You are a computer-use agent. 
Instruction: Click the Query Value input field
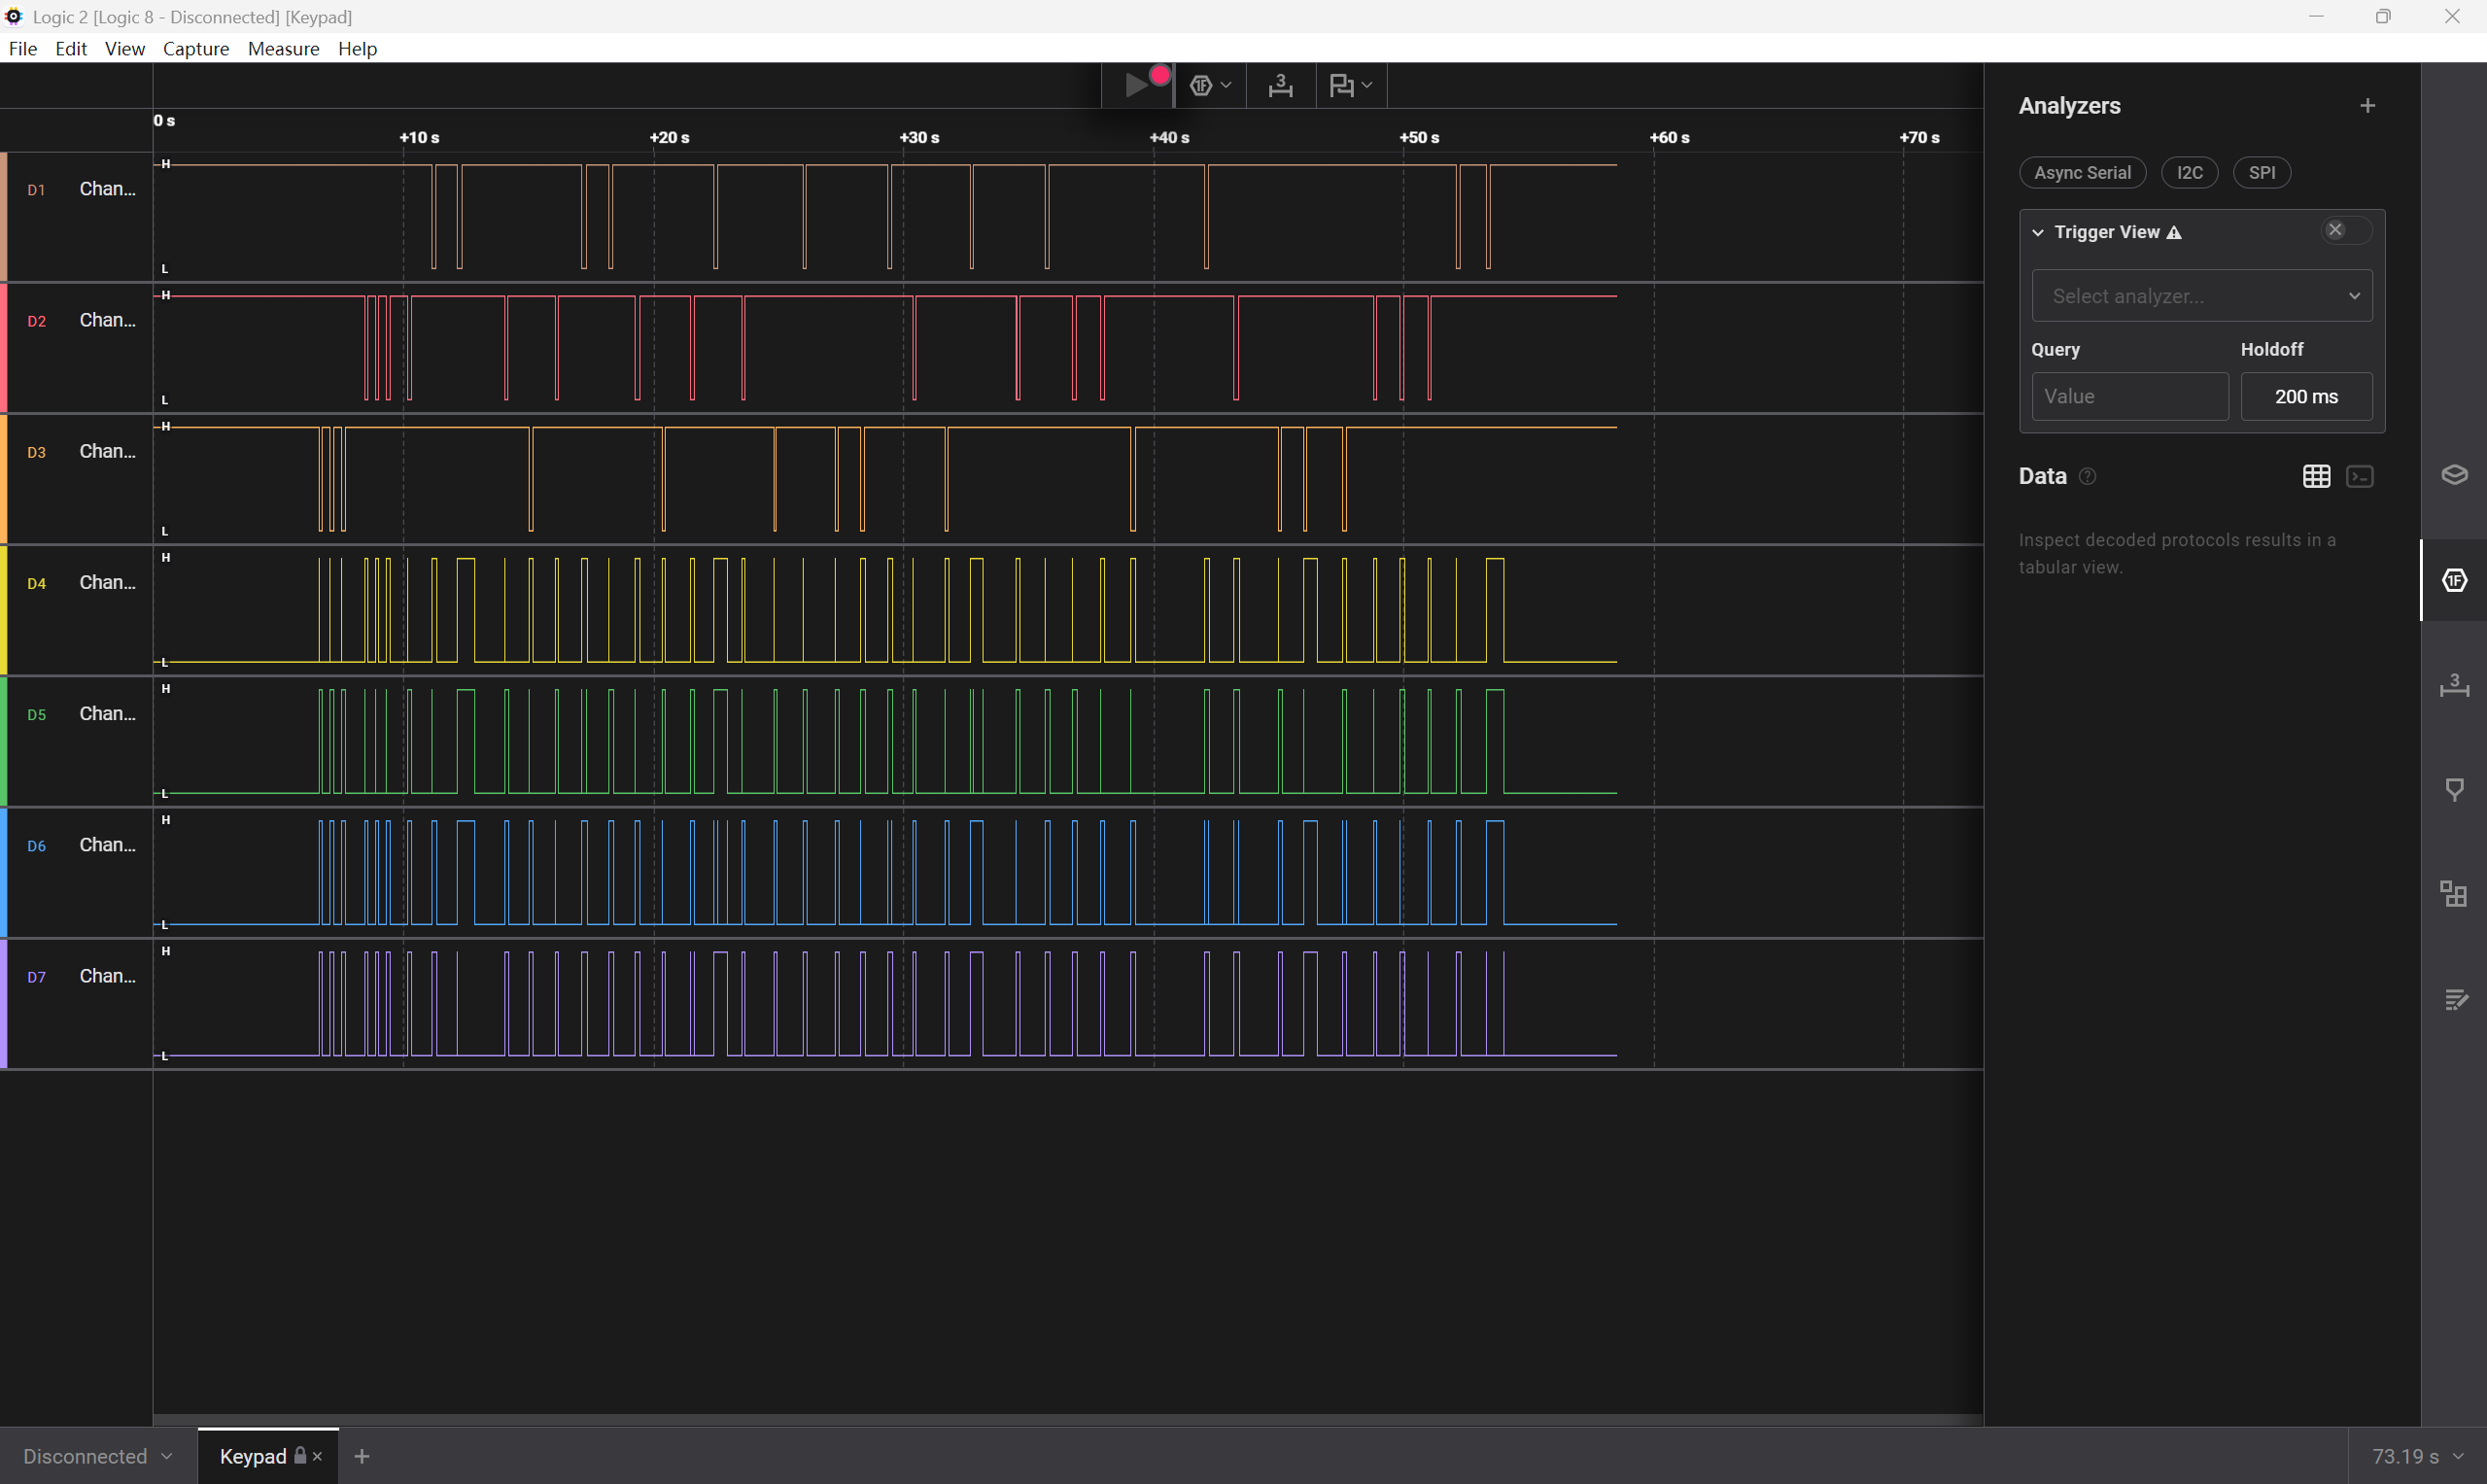(2129, 397)
